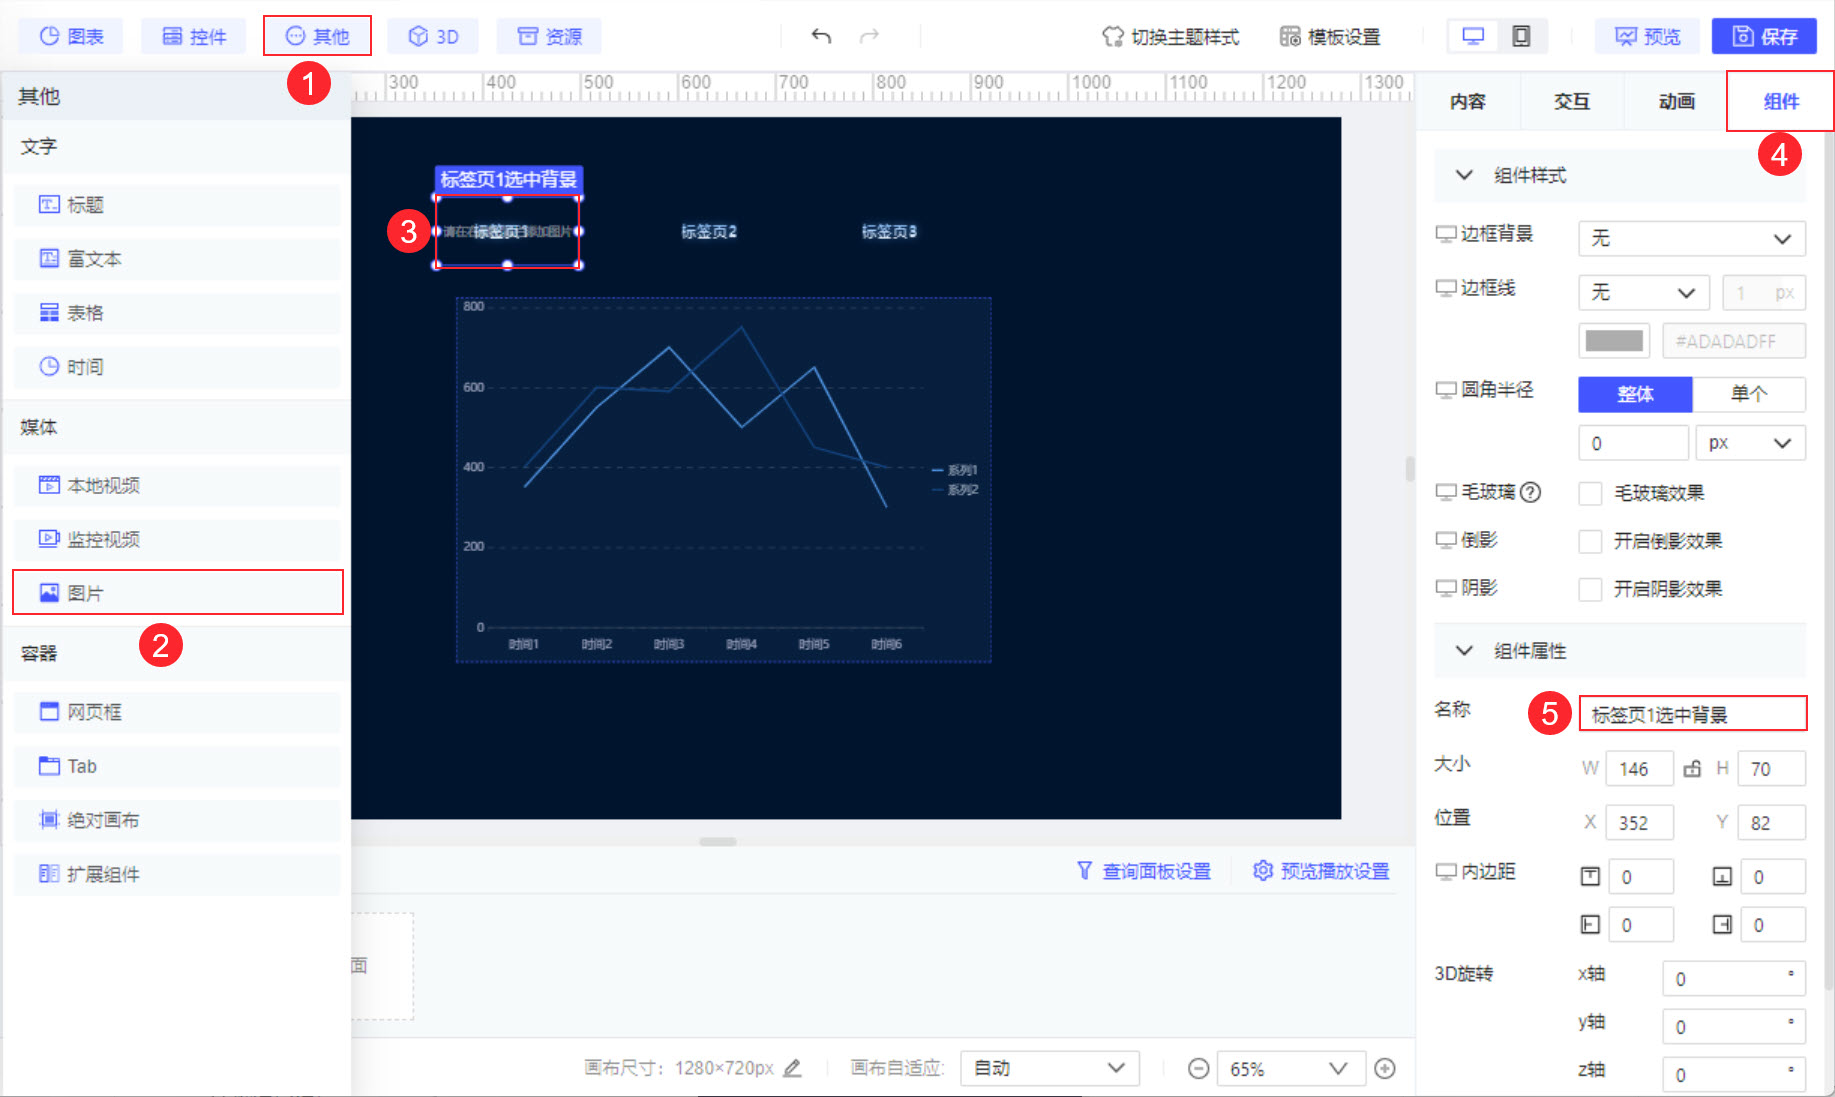Add a 扩展组件 extension component
Screen dimensions: 1835x1097
177,874
